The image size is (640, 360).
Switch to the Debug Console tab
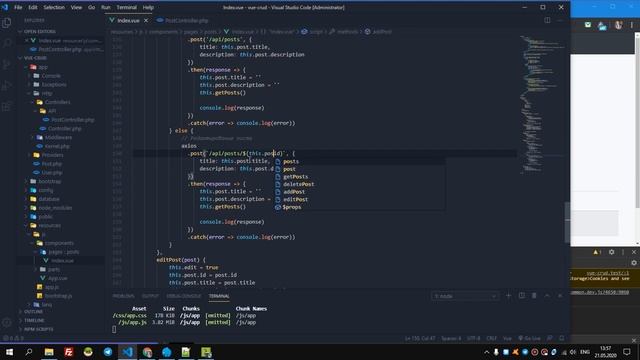coord(183,296)
